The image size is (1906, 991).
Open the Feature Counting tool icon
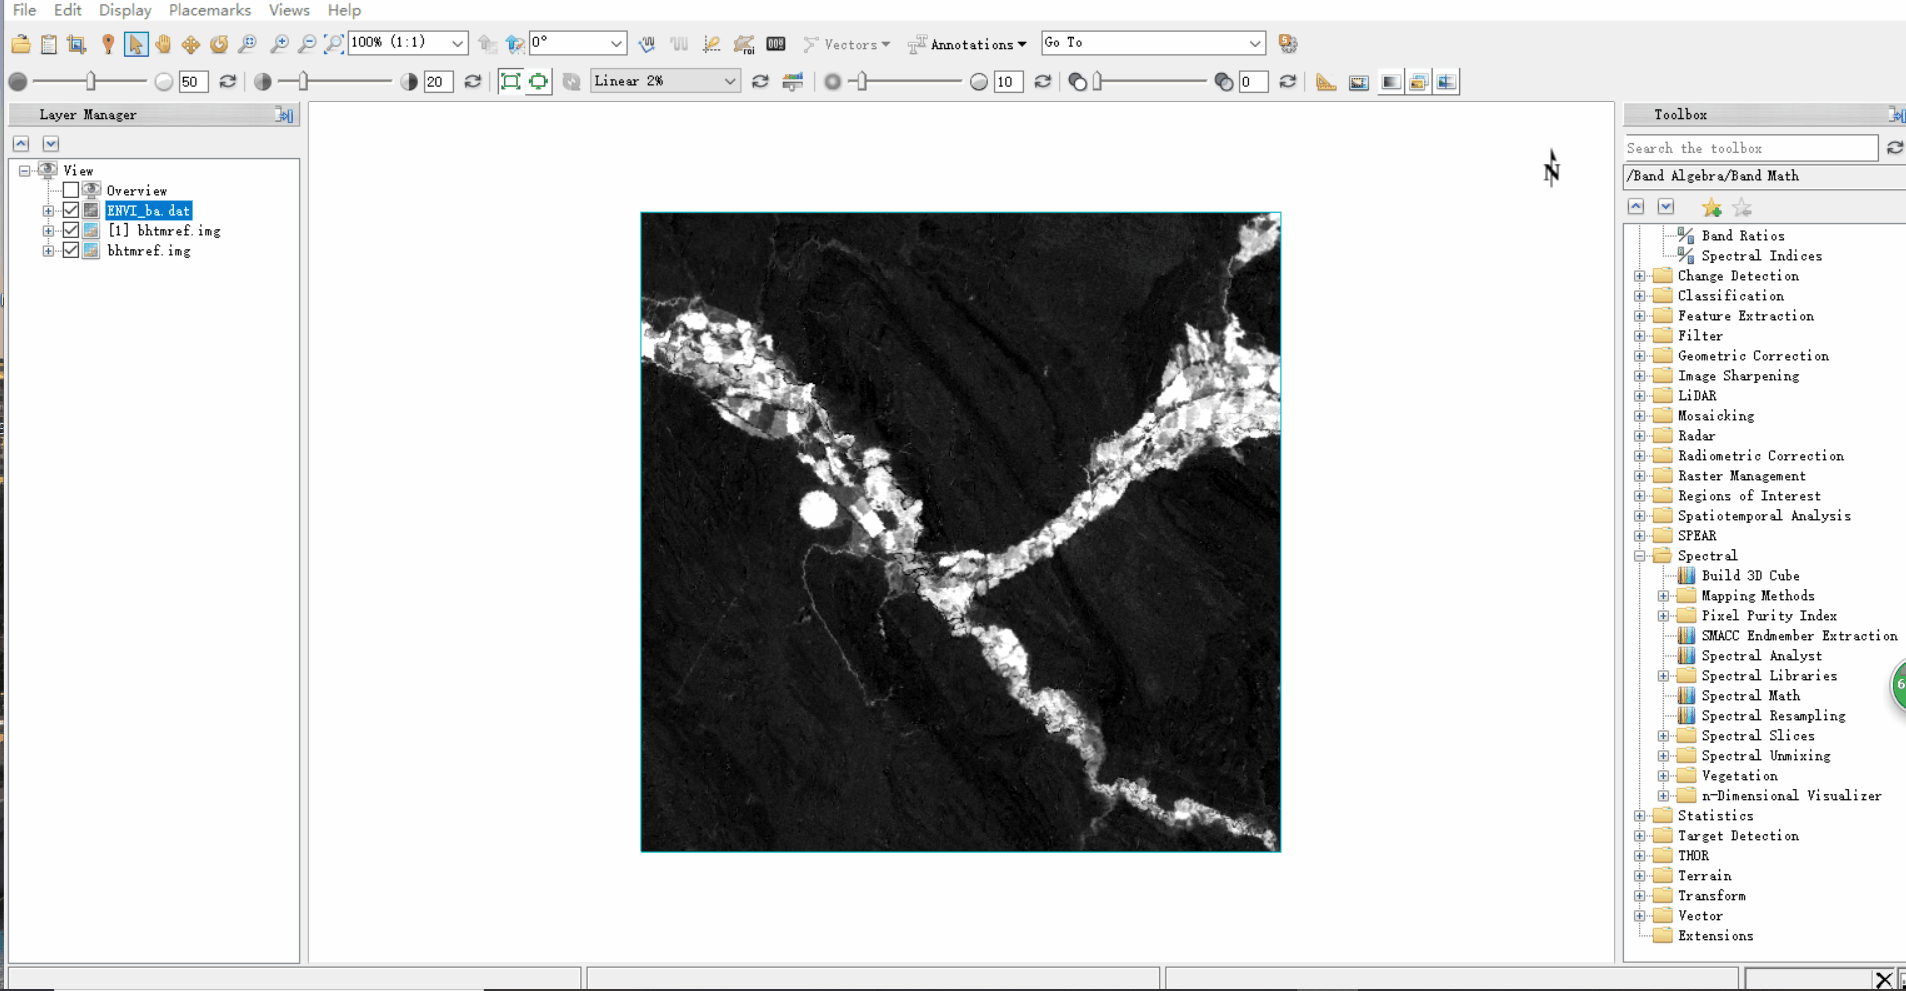[x=775, y=44]
